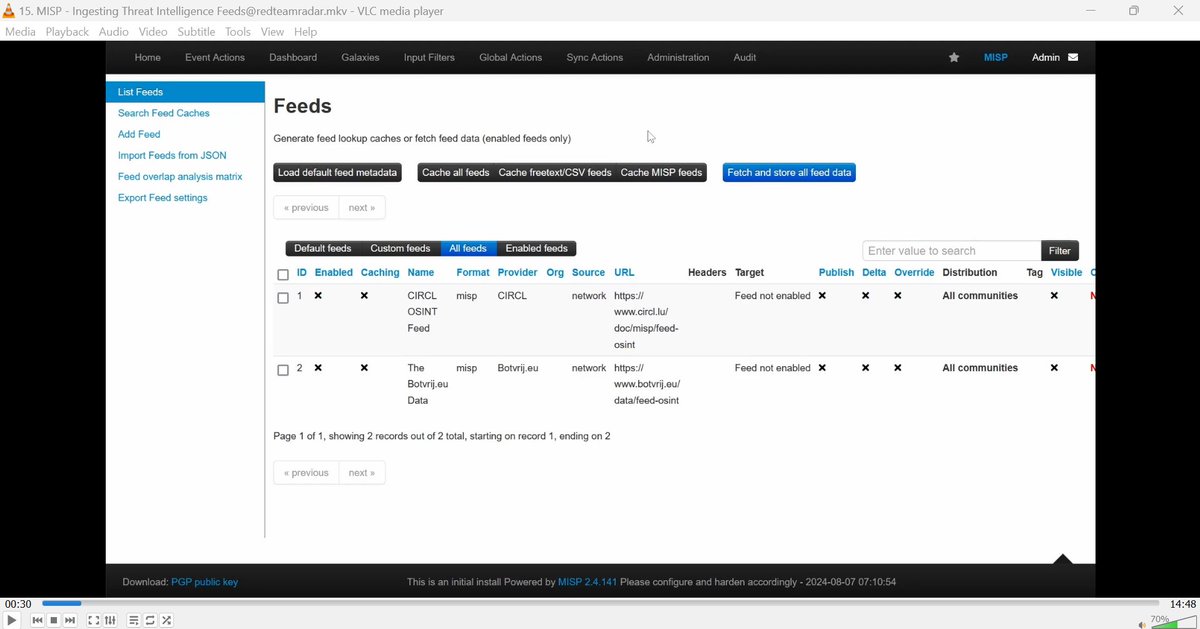
Task: Click Cache all feeds button
Action: 456,173
